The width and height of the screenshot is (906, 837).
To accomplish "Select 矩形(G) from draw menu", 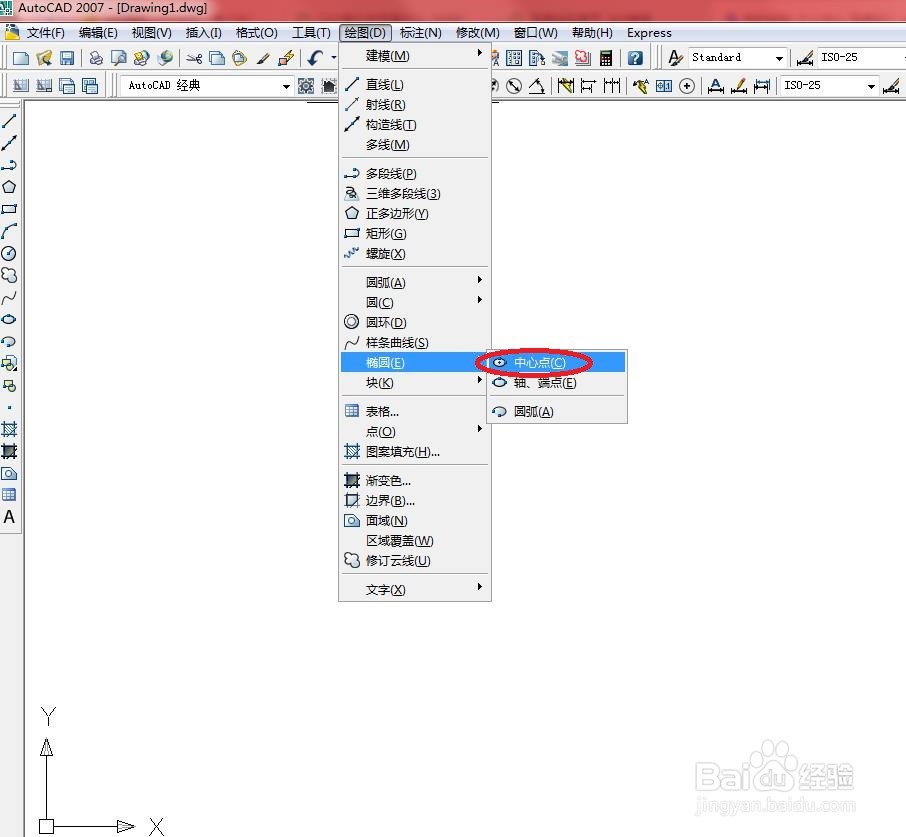I will 415,234.
